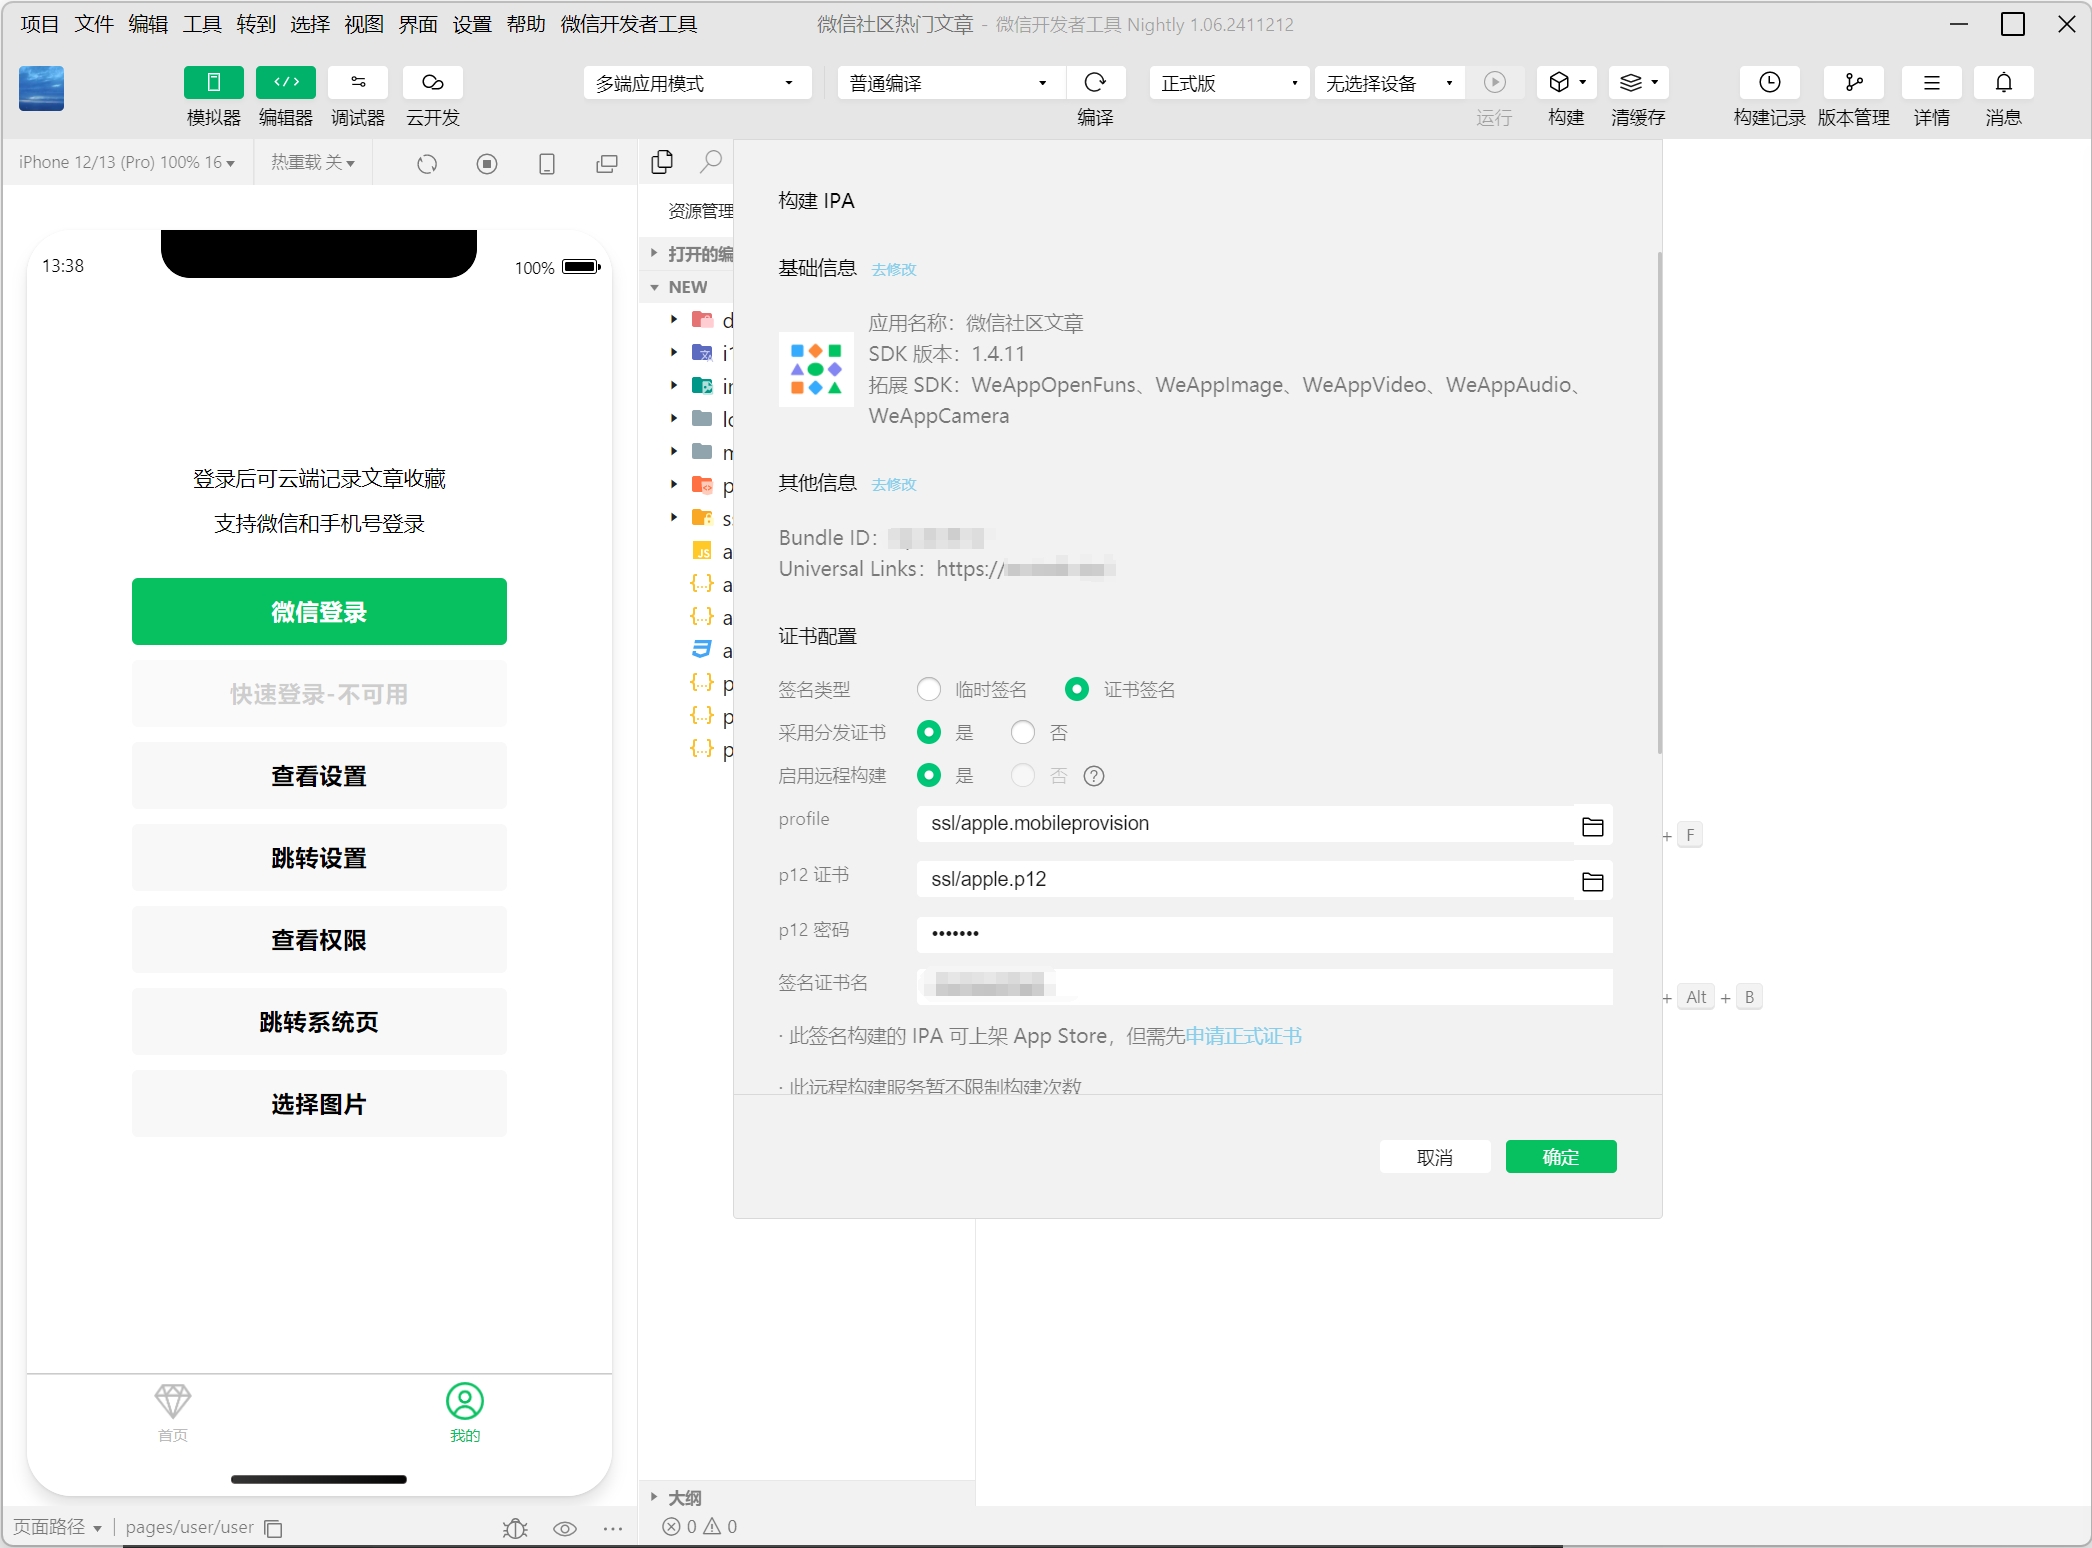
Task: Toggle the simulator panel (模拟器)
Action: coord(213,83)
